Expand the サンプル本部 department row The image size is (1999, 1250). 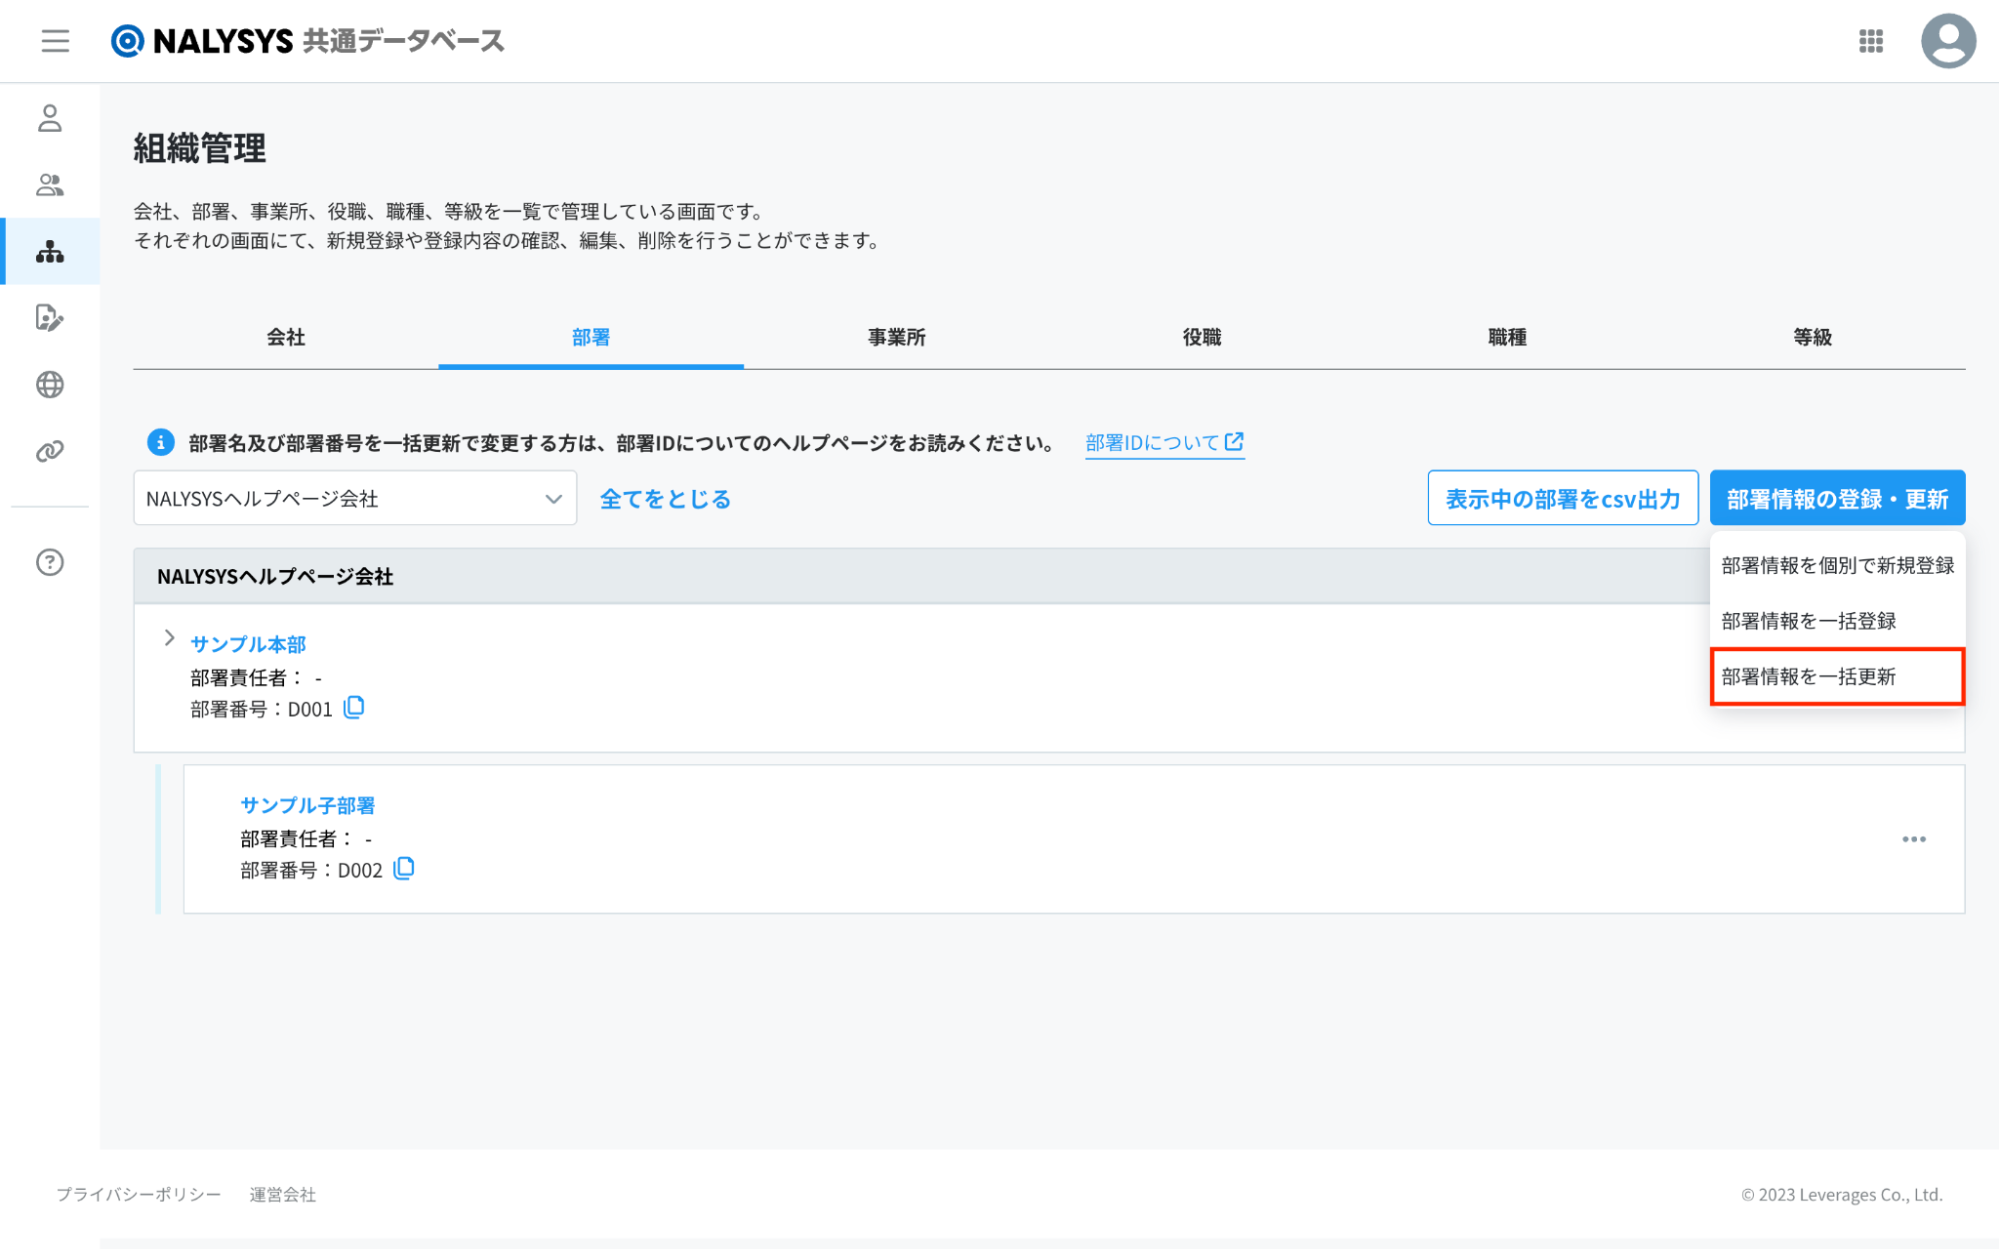pyautogui.click(x=169, y=638)
